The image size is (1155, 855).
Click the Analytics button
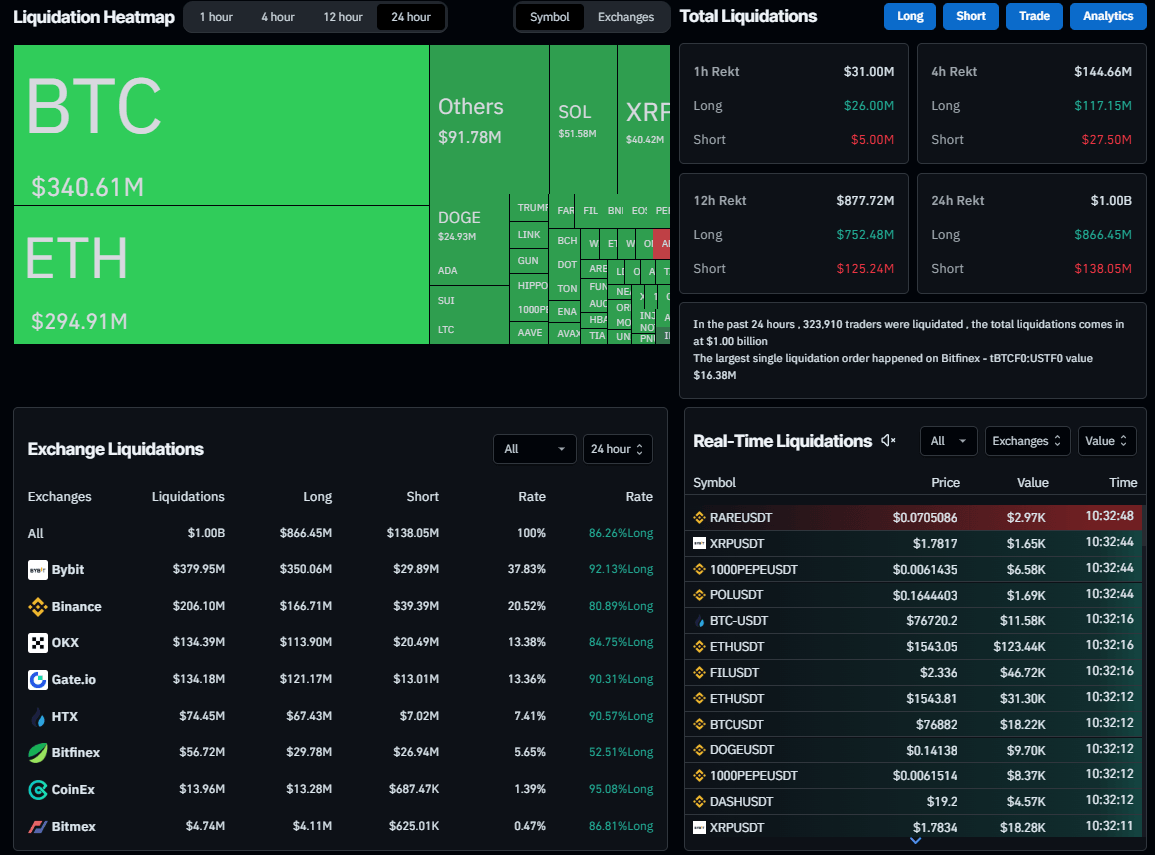tap(1108, 16)
